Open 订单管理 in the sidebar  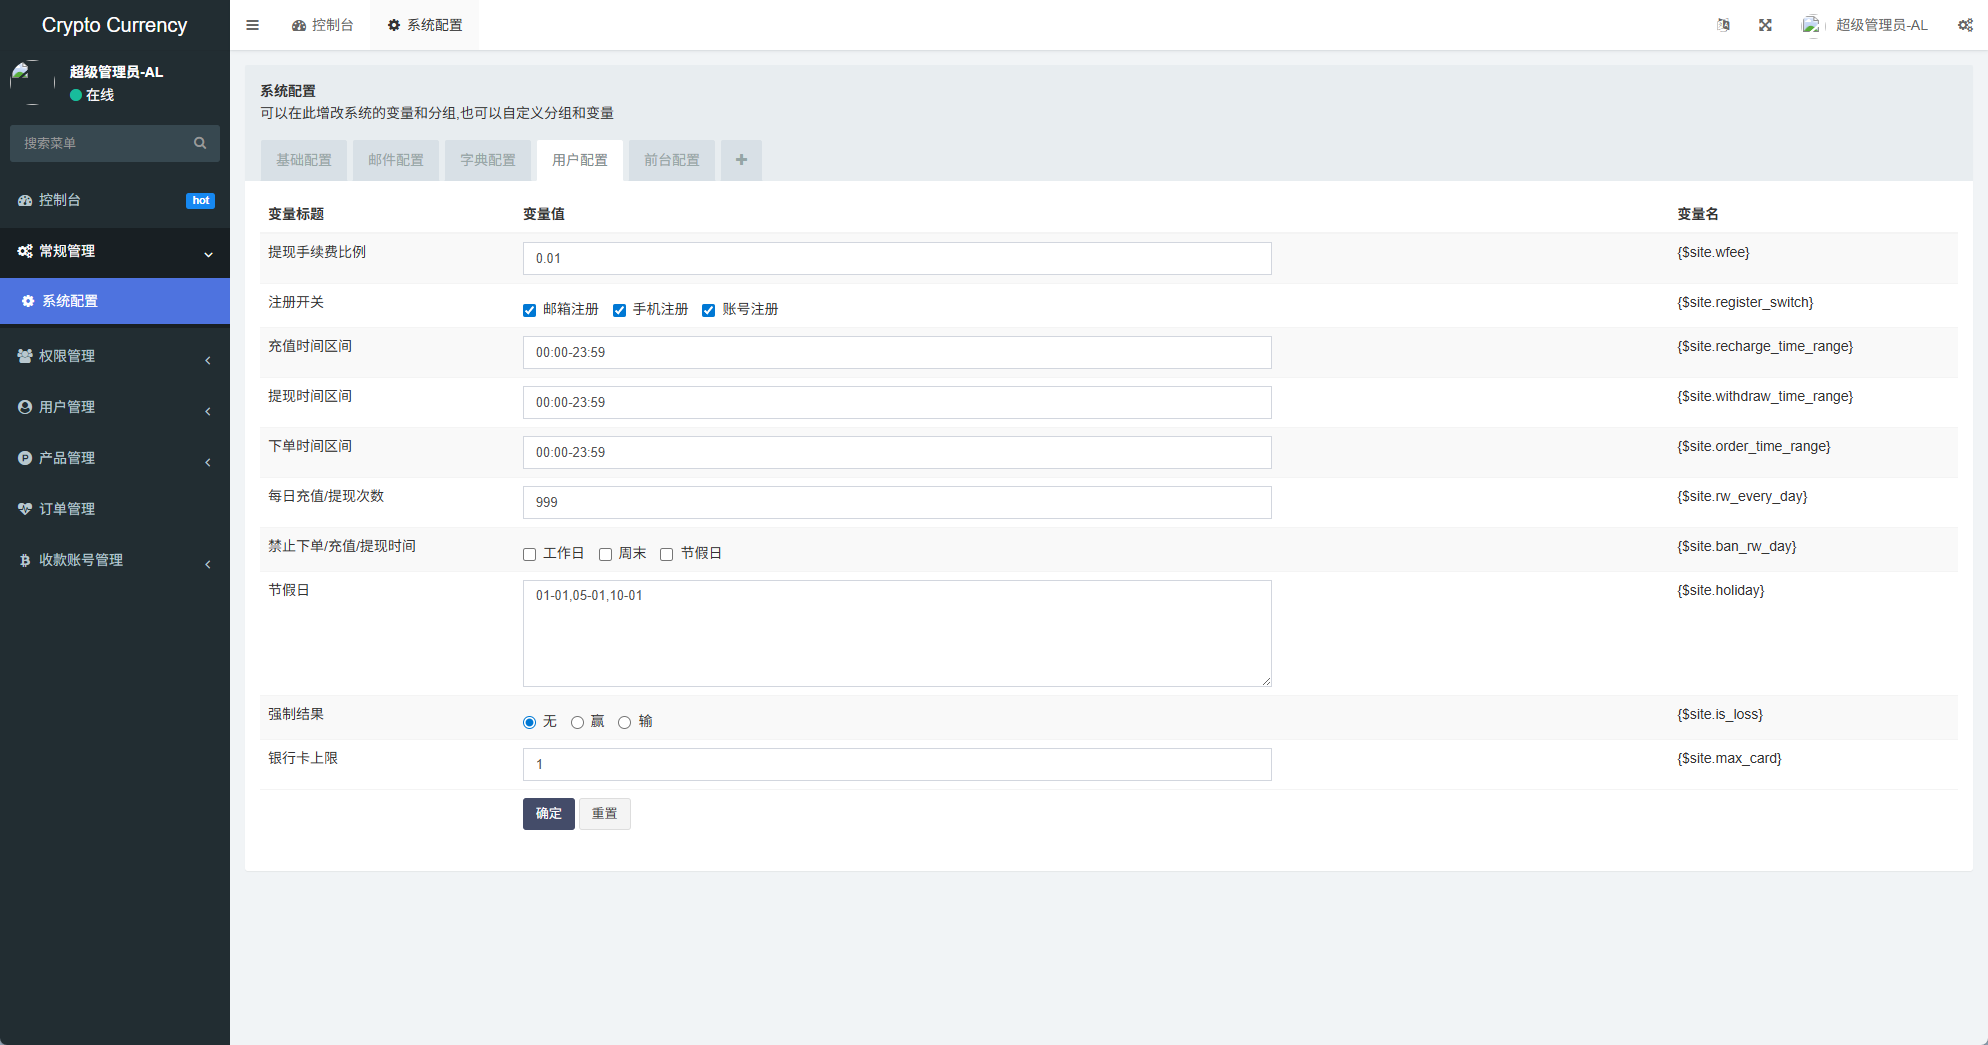[x=67, y=509]
